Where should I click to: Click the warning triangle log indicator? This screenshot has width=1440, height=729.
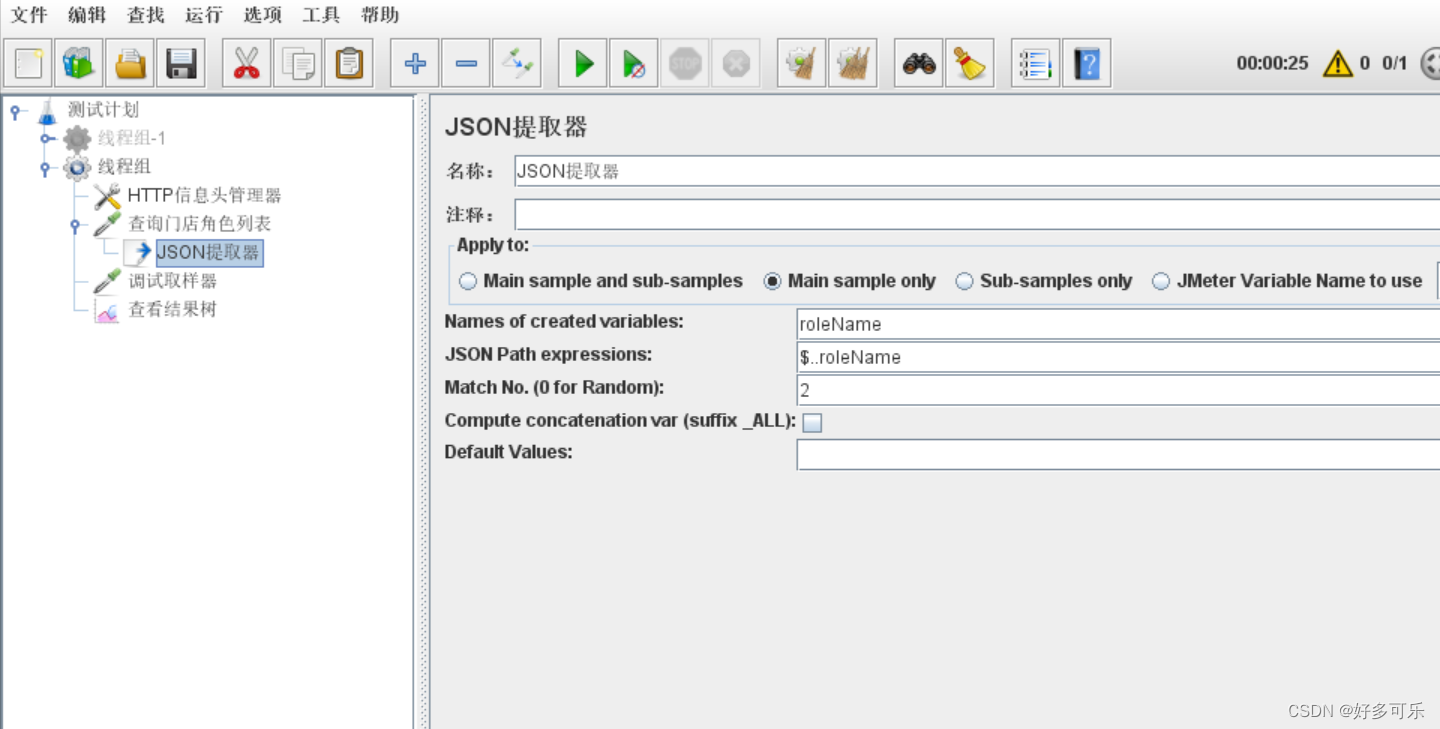point(1338,64)
